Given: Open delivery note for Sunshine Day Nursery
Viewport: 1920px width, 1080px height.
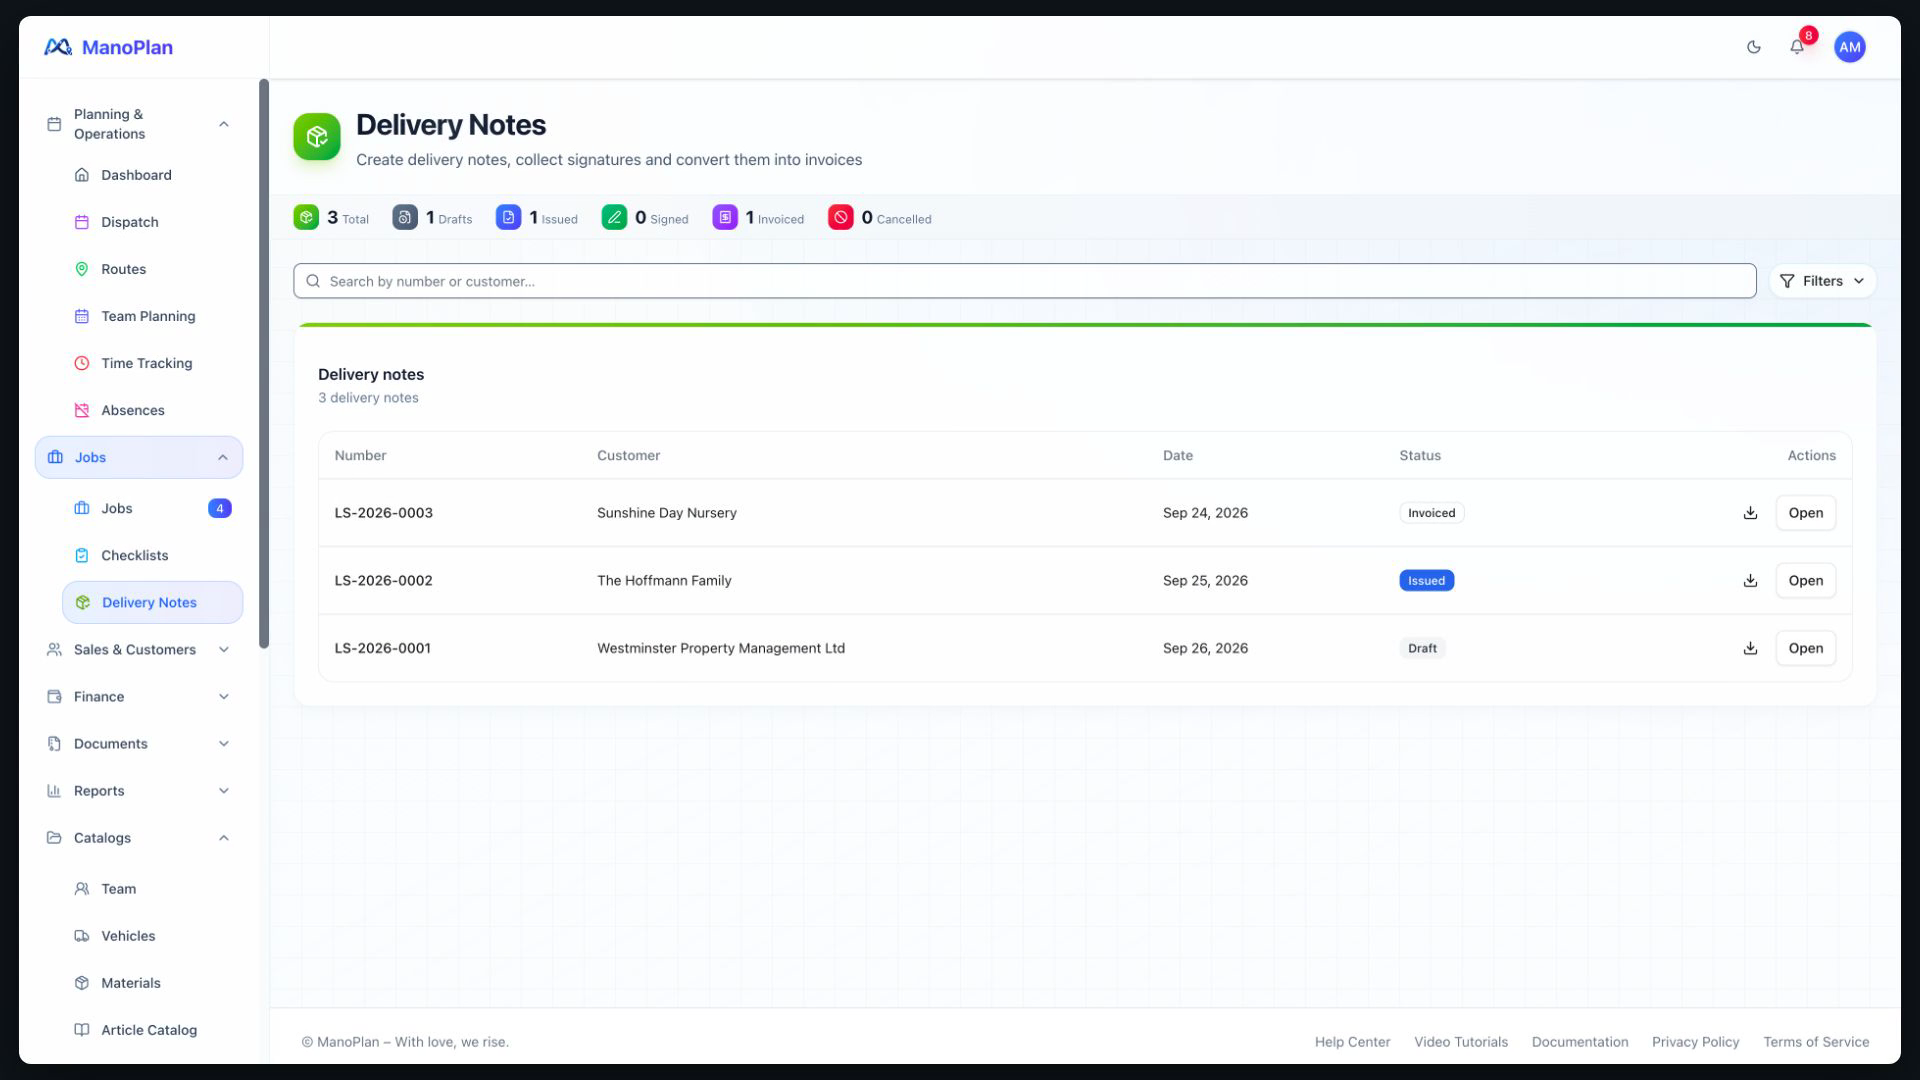Looking at the screenshot, I should [x=1805, y=513].
